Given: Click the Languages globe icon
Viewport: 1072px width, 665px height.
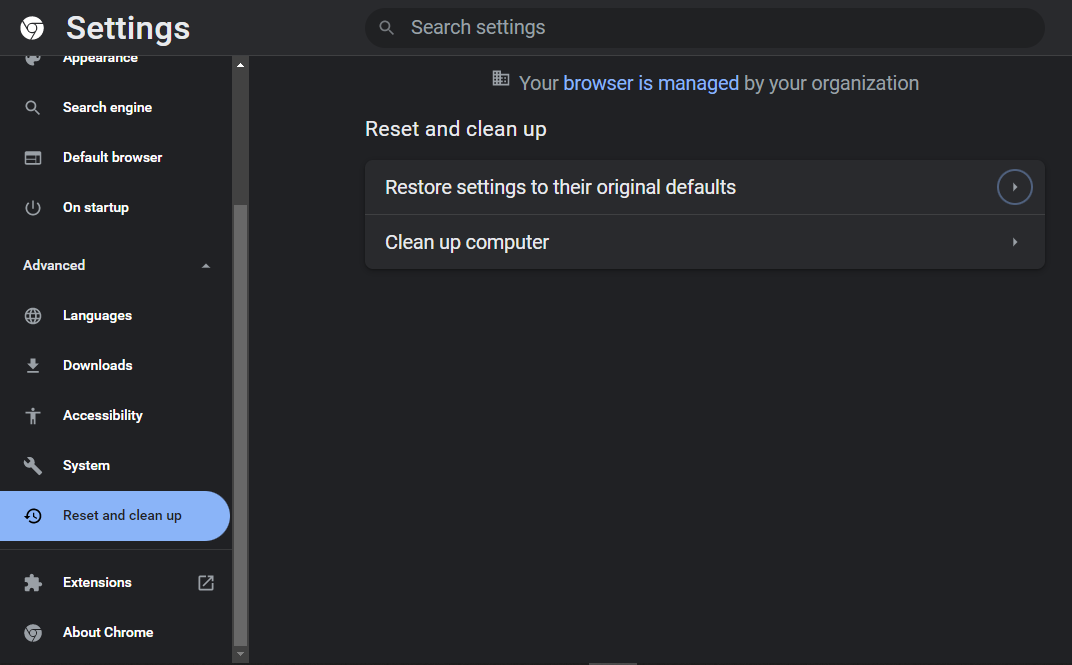Looking at the screenshot, I should (32, 316).
